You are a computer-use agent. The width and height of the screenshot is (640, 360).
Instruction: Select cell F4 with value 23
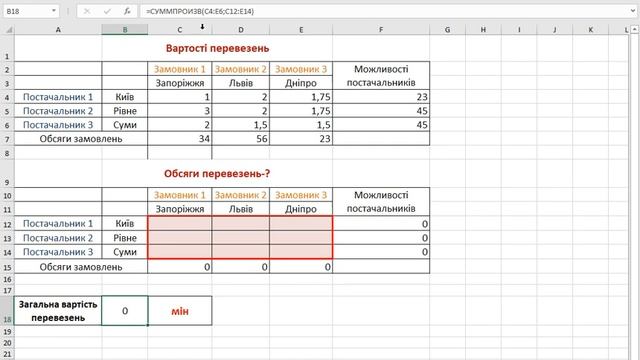(381, 97)
